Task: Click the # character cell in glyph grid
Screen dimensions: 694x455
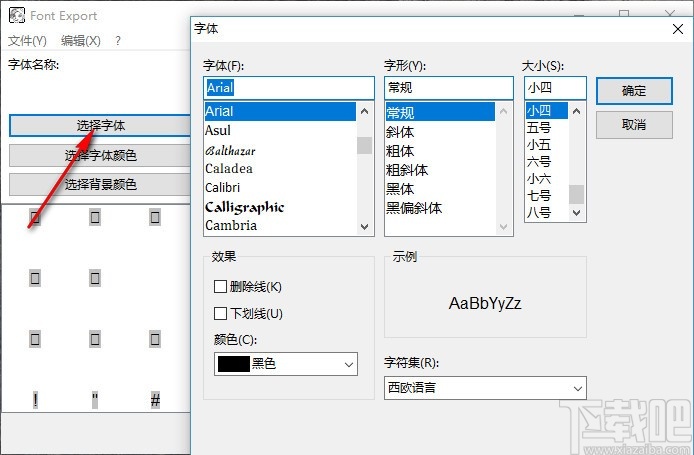Action: pyautogui.click(x=155, y=401)
